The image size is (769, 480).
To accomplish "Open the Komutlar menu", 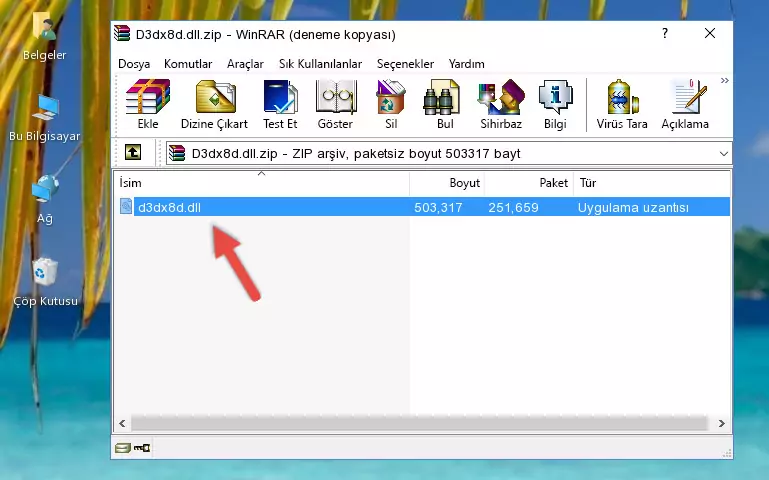I will pos(188,64).
